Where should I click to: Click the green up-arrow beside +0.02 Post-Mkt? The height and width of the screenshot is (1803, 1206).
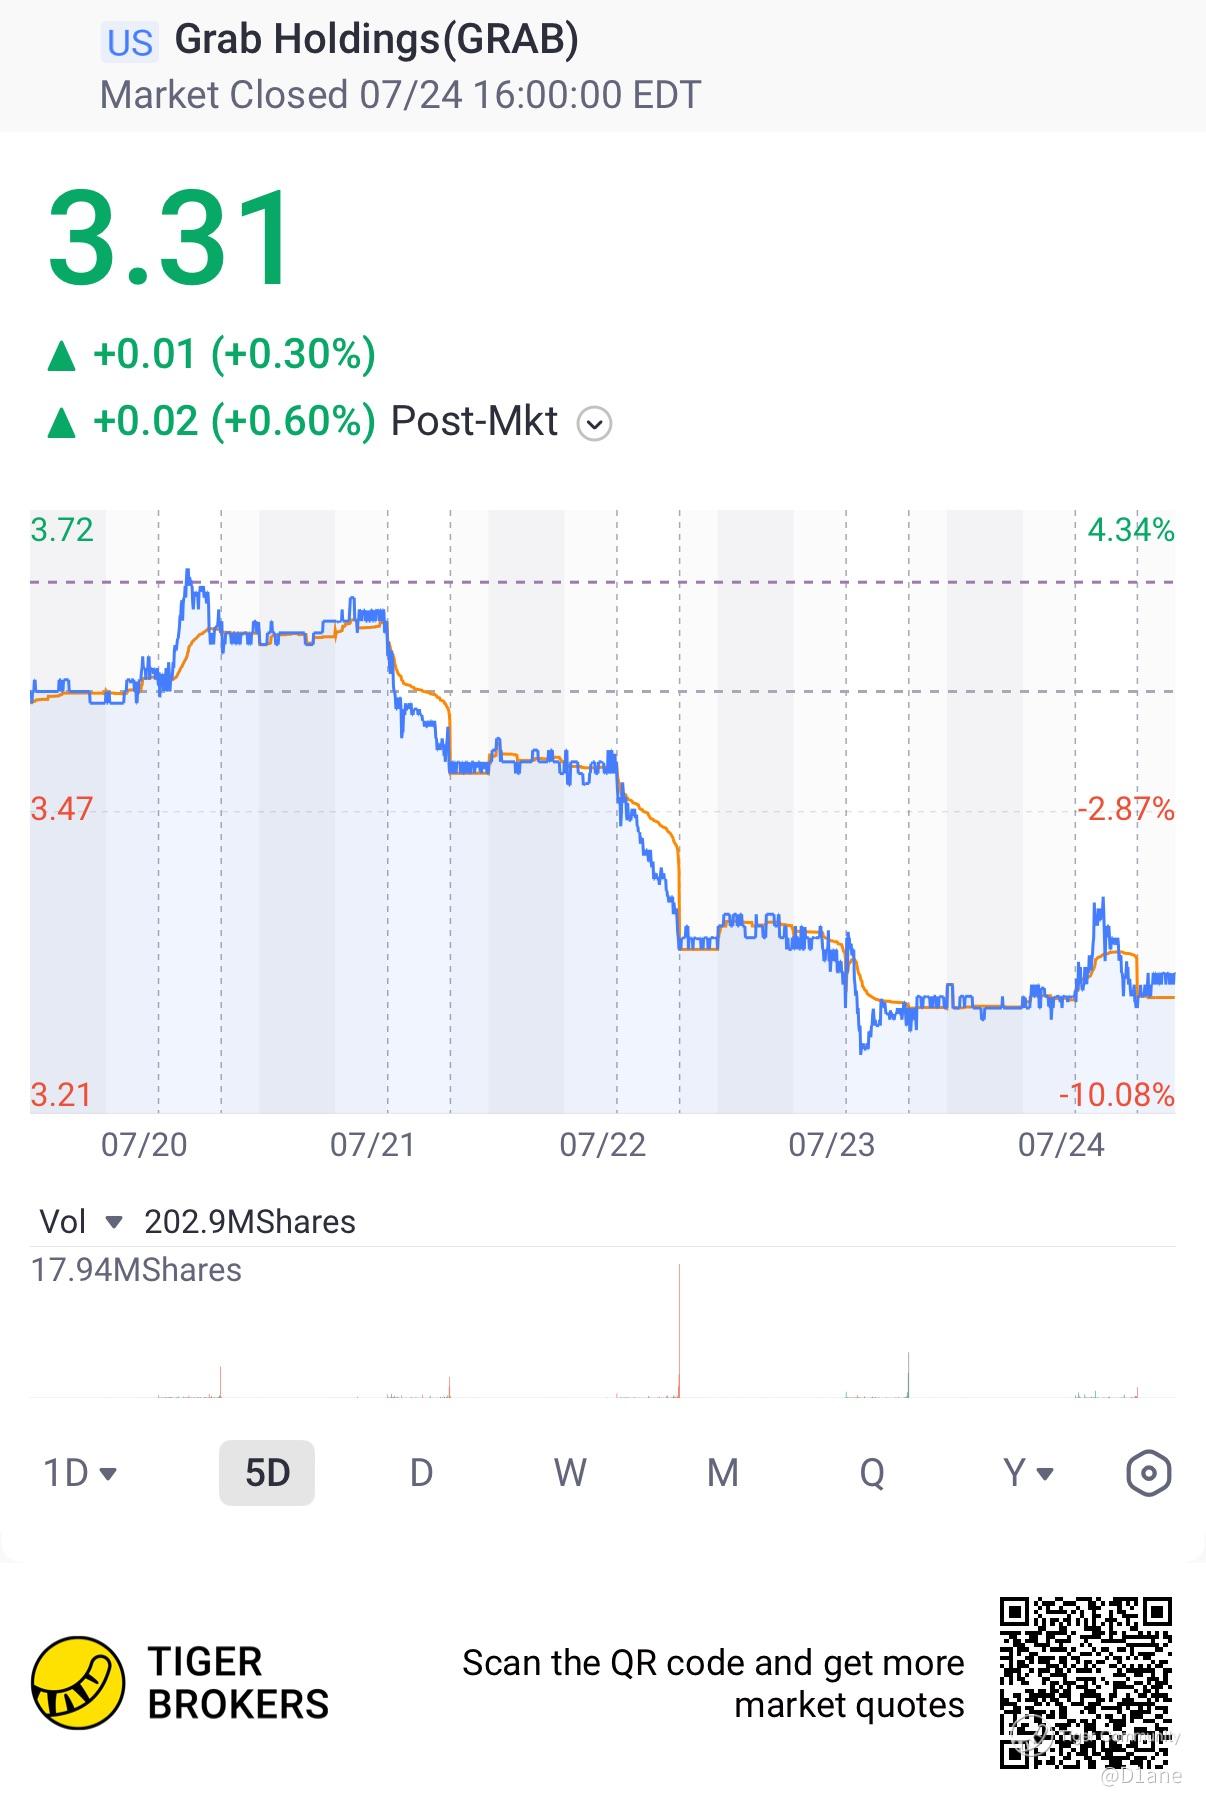(62, 423)
